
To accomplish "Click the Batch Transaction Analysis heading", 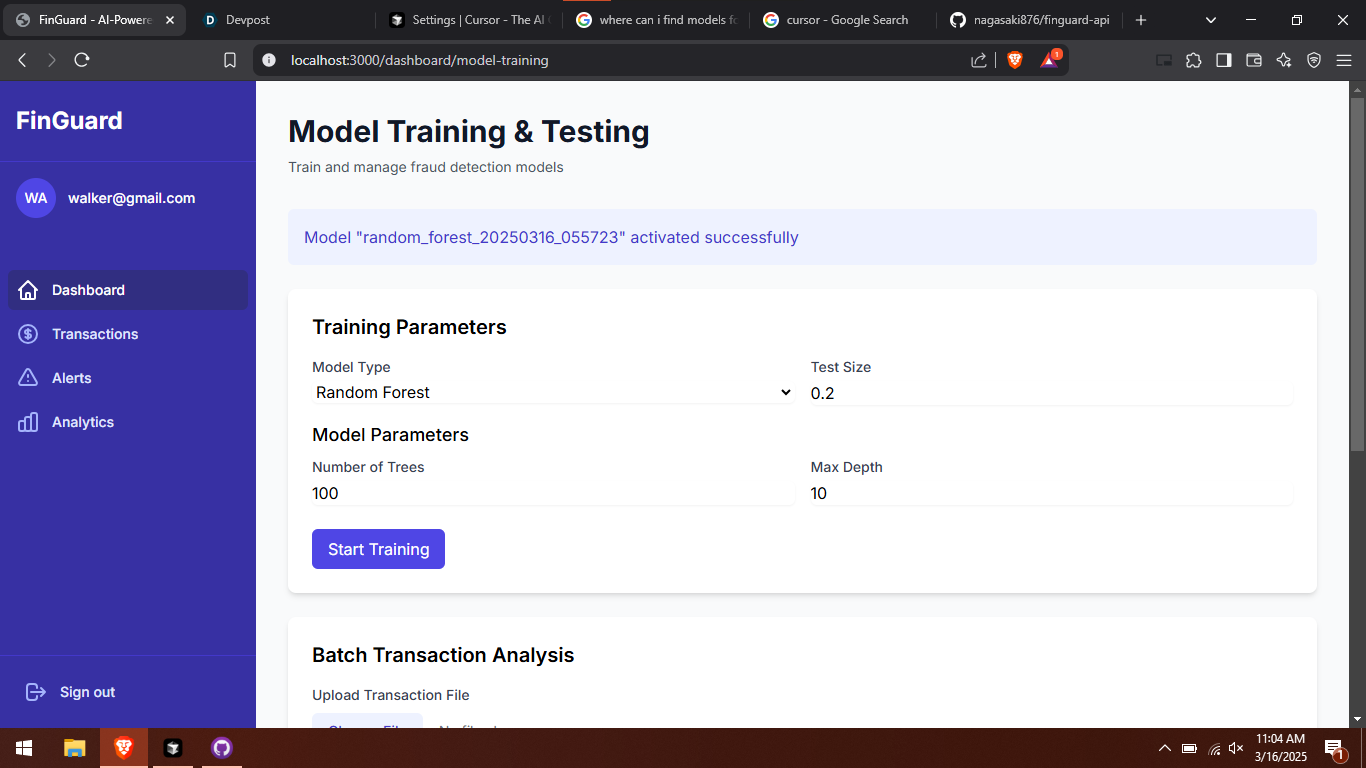I will tap(443, 655).
